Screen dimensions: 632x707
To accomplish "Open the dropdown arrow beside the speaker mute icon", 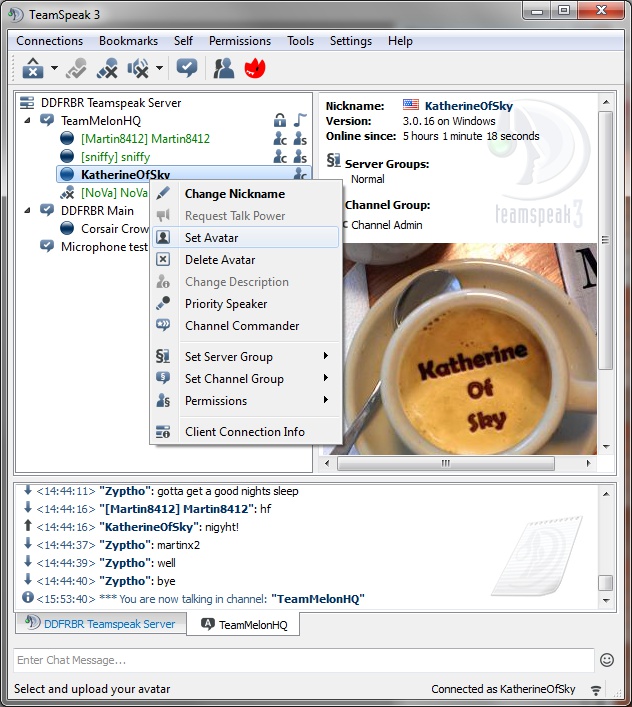I will tap(159, 69).
